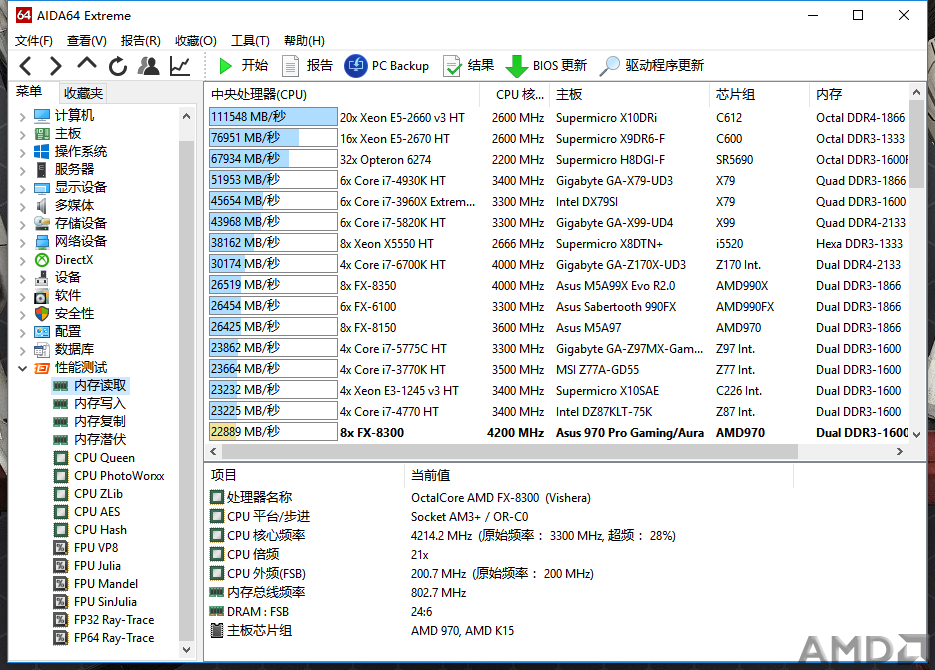Image resolution: width=935 pixels, height=670 pixels.
Task: Select the FPU Julia benchmark
Action: pos(87,566)
